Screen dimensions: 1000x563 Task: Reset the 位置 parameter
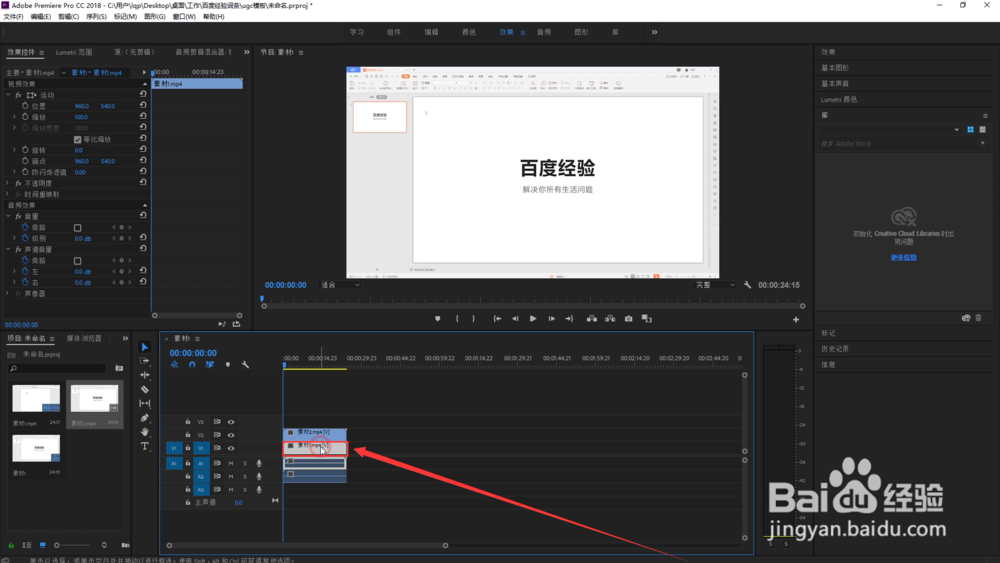(x=143, y=106)
